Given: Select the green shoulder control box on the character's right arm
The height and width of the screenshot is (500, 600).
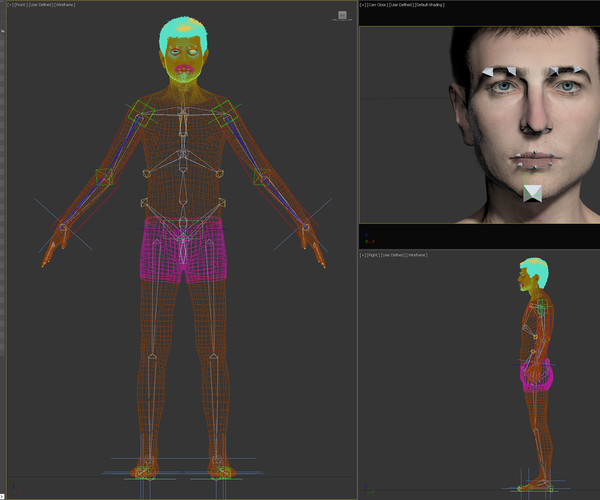Looking at the screenshot, I should tap(141, 112).
